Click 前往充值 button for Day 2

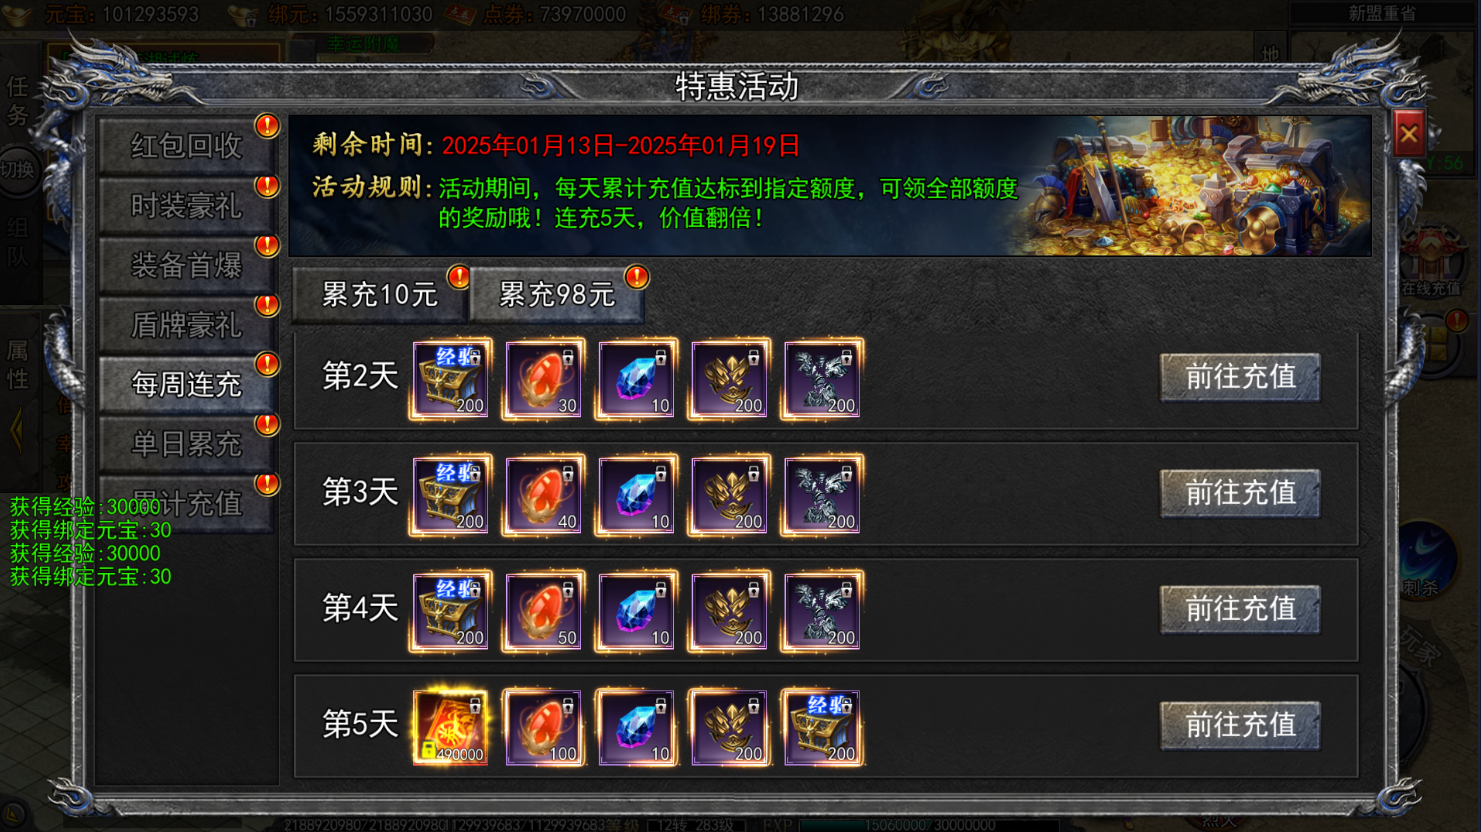coord(1240,377)
